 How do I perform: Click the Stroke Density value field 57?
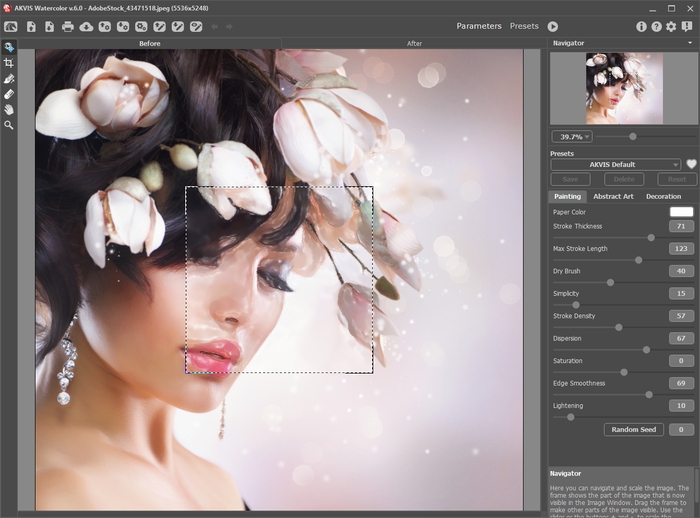(681, 316)
